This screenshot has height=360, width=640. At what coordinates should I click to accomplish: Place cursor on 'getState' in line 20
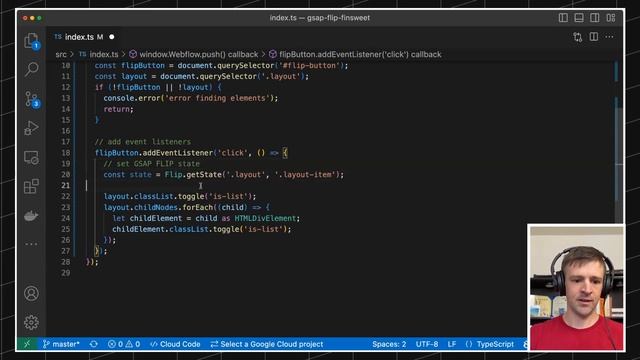point(204,175)
